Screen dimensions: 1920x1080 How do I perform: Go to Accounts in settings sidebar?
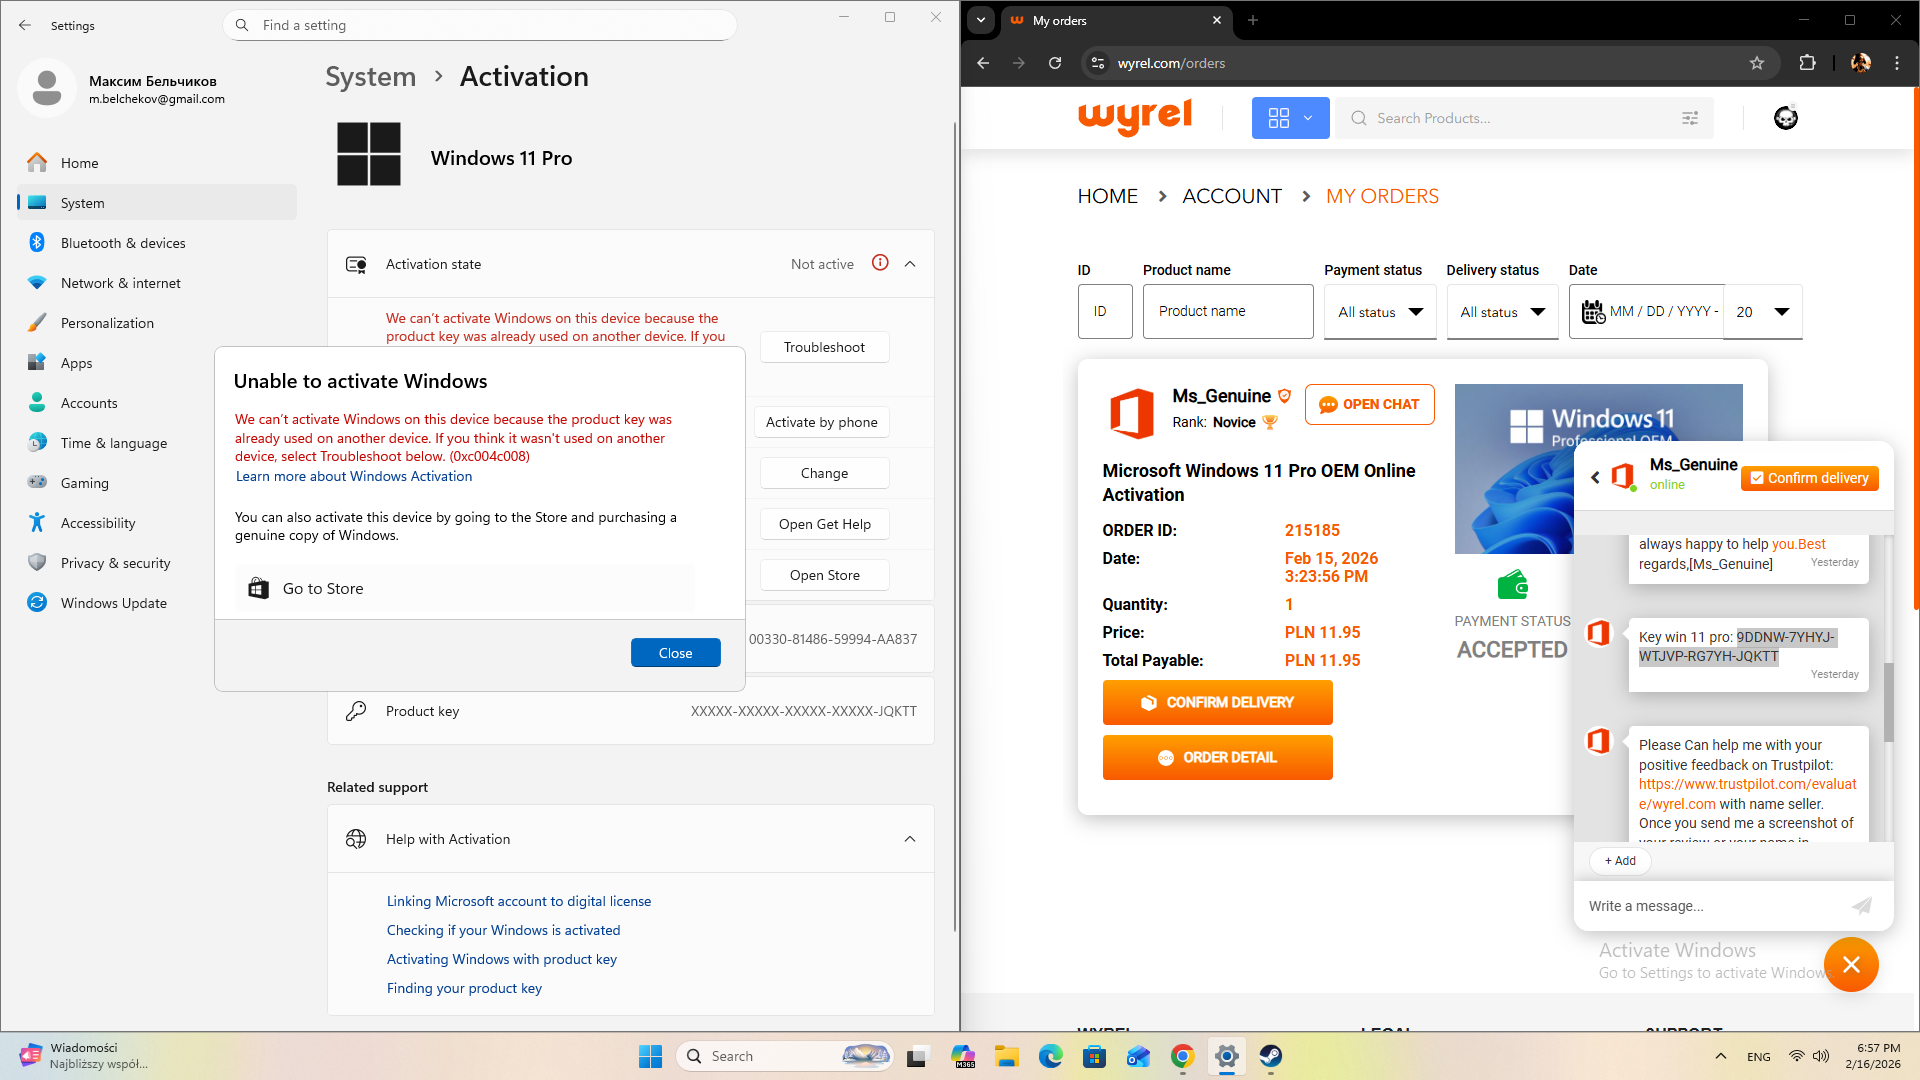(x=89, y=403)
